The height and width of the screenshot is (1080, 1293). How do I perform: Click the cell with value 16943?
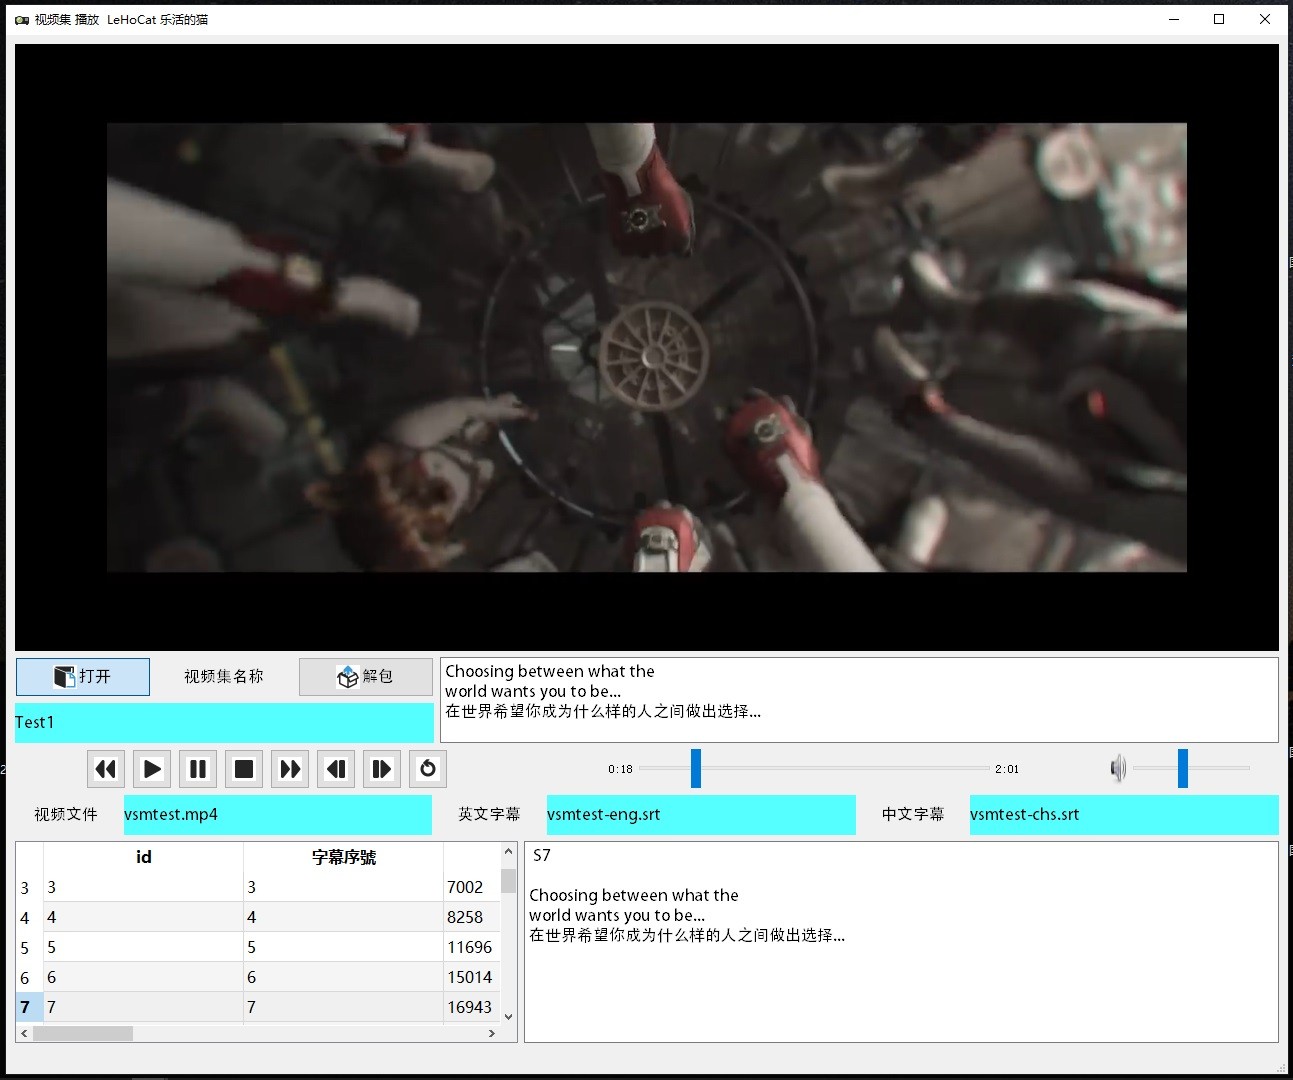pyautogui.click(x=471, y=1007)
